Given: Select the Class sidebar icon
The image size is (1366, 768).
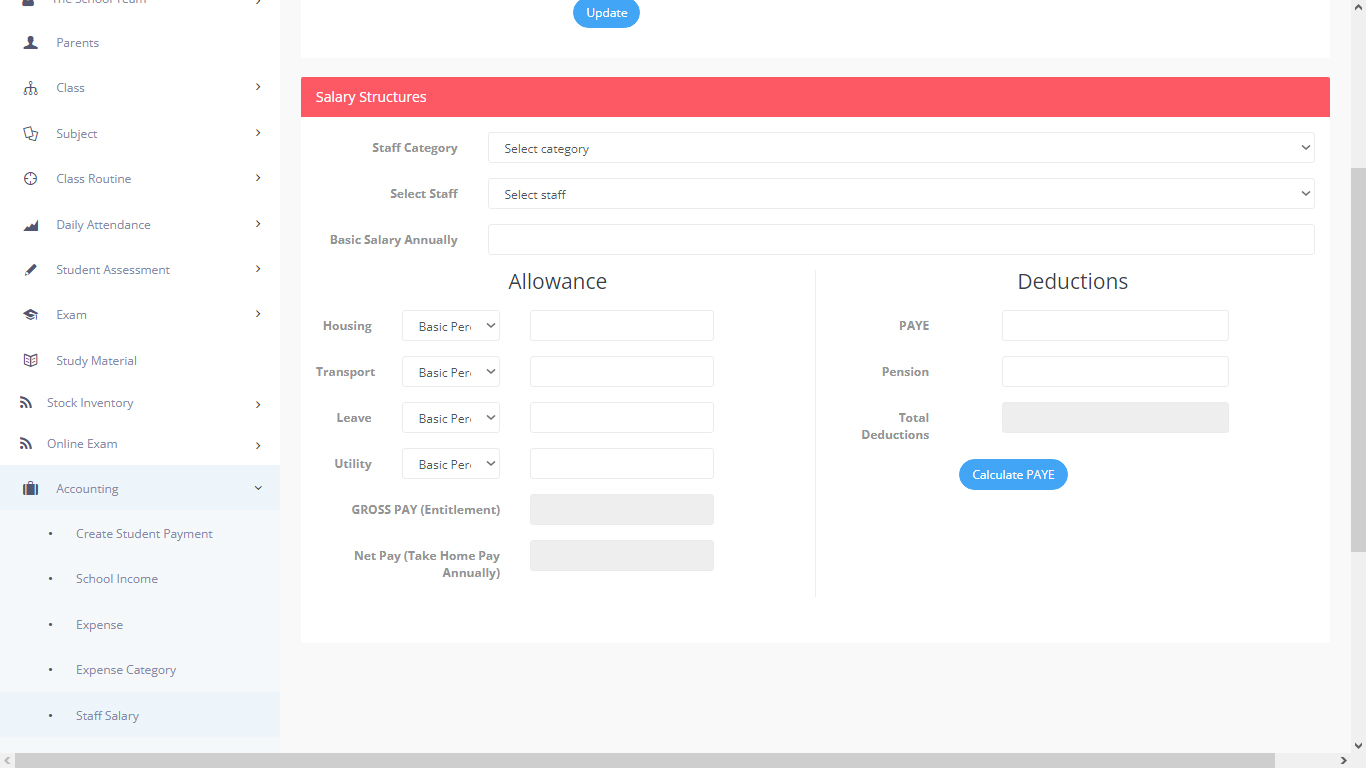Looking at the screenshot, I should pos(29,87).
